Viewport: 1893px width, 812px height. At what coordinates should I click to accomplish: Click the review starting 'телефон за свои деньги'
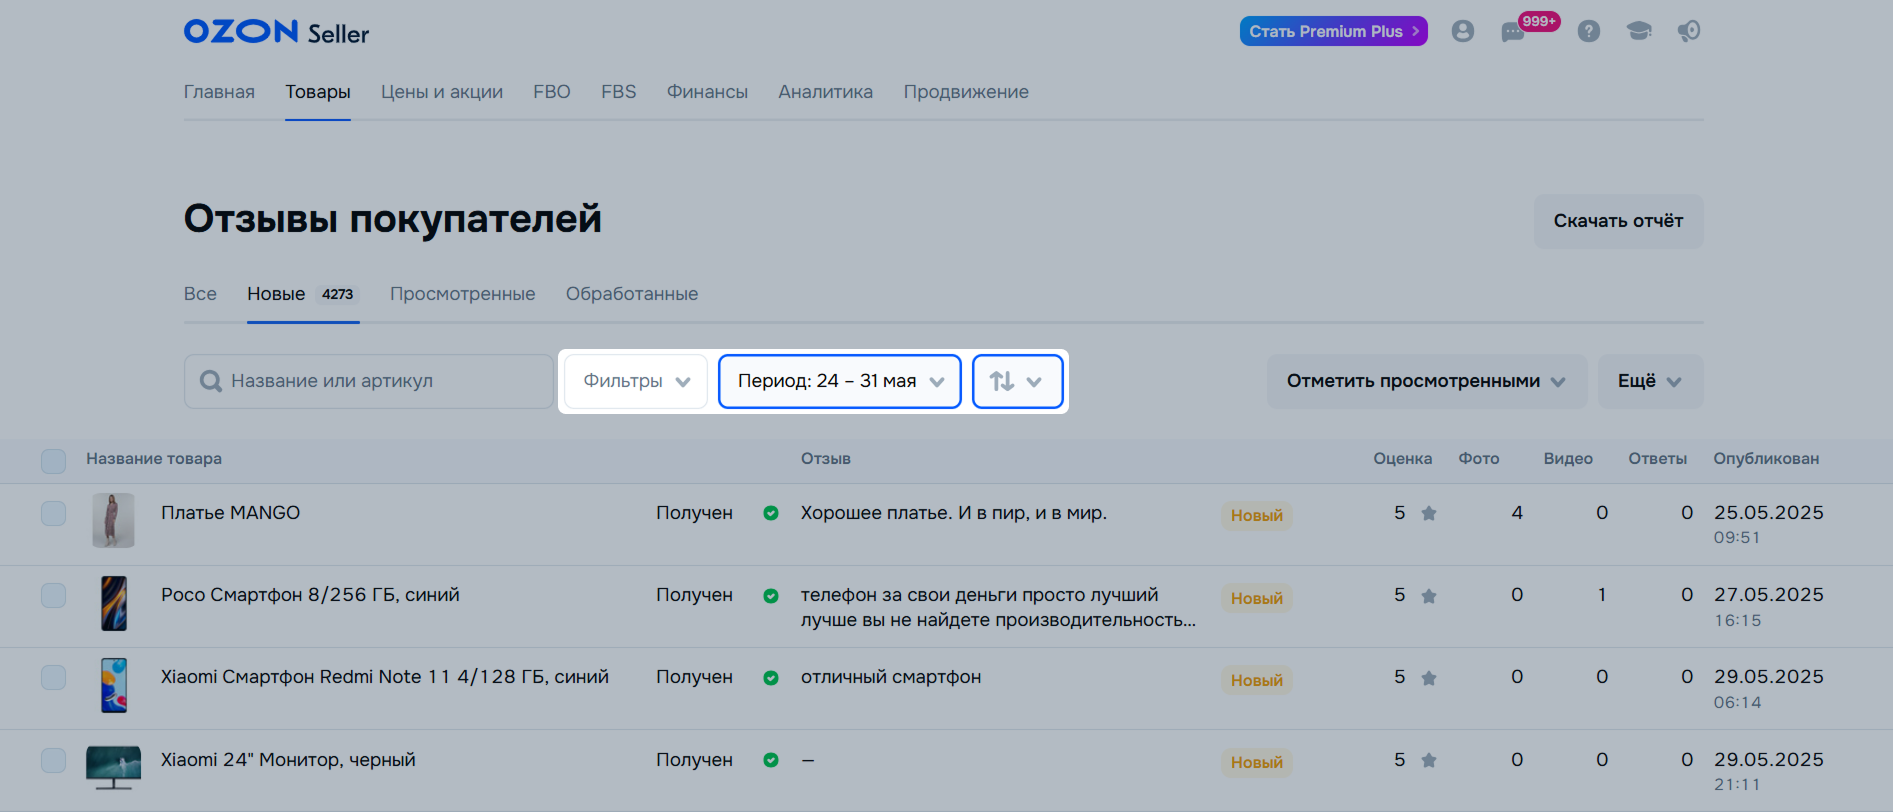(998, 607)
